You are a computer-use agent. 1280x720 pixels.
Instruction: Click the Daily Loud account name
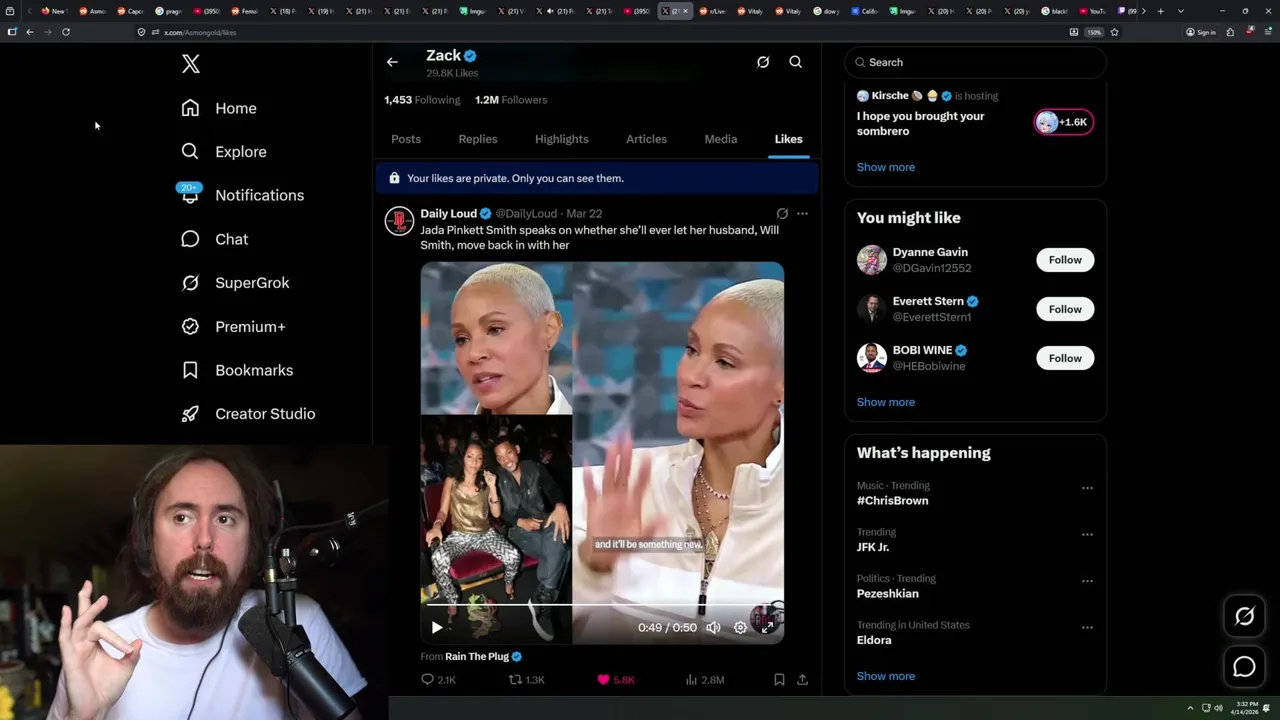click(449, 213)
